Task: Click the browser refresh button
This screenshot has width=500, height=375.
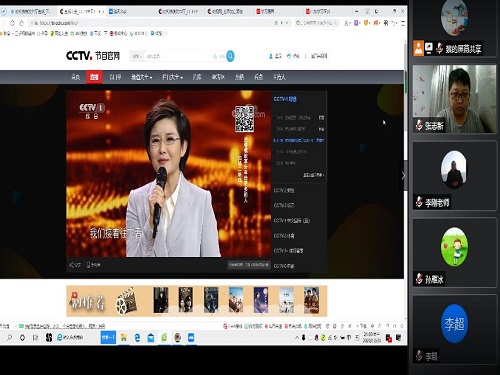Action: tap(12, 23)
